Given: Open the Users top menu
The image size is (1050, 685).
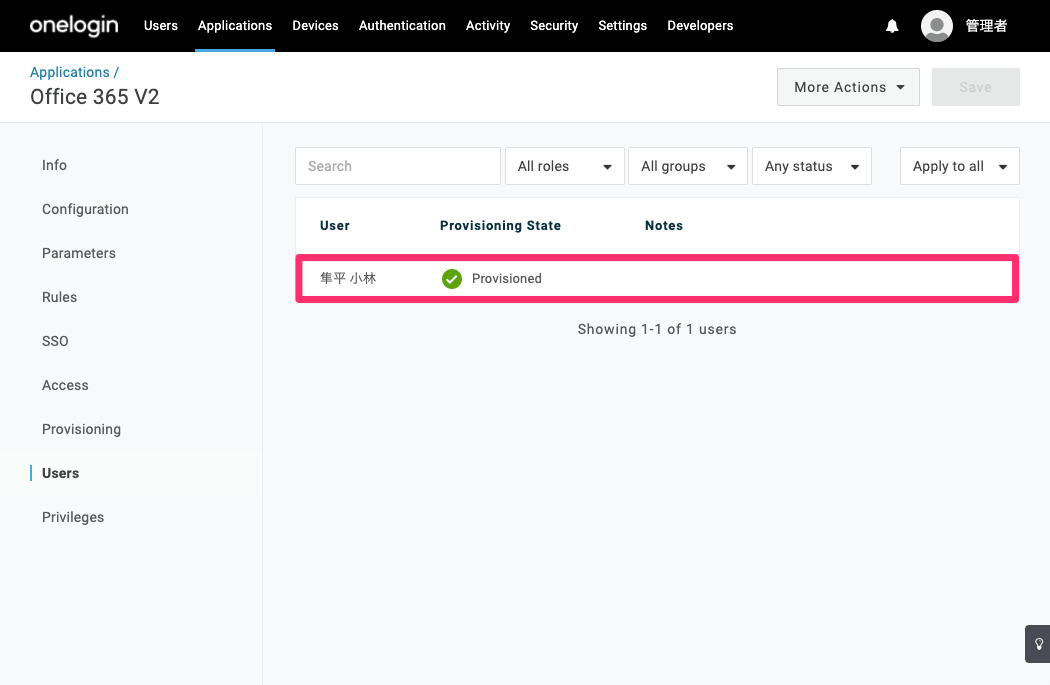Looking at the screenshot, I should point(161,25).
